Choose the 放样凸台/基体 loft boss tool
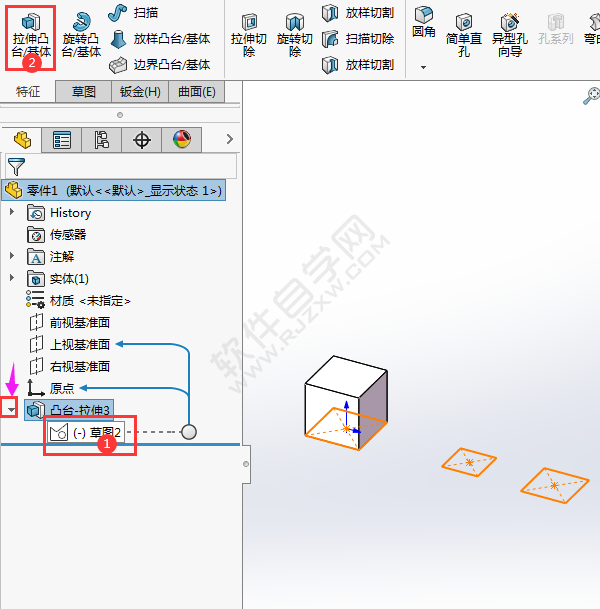The image size is (600, 609). (160, 39)
